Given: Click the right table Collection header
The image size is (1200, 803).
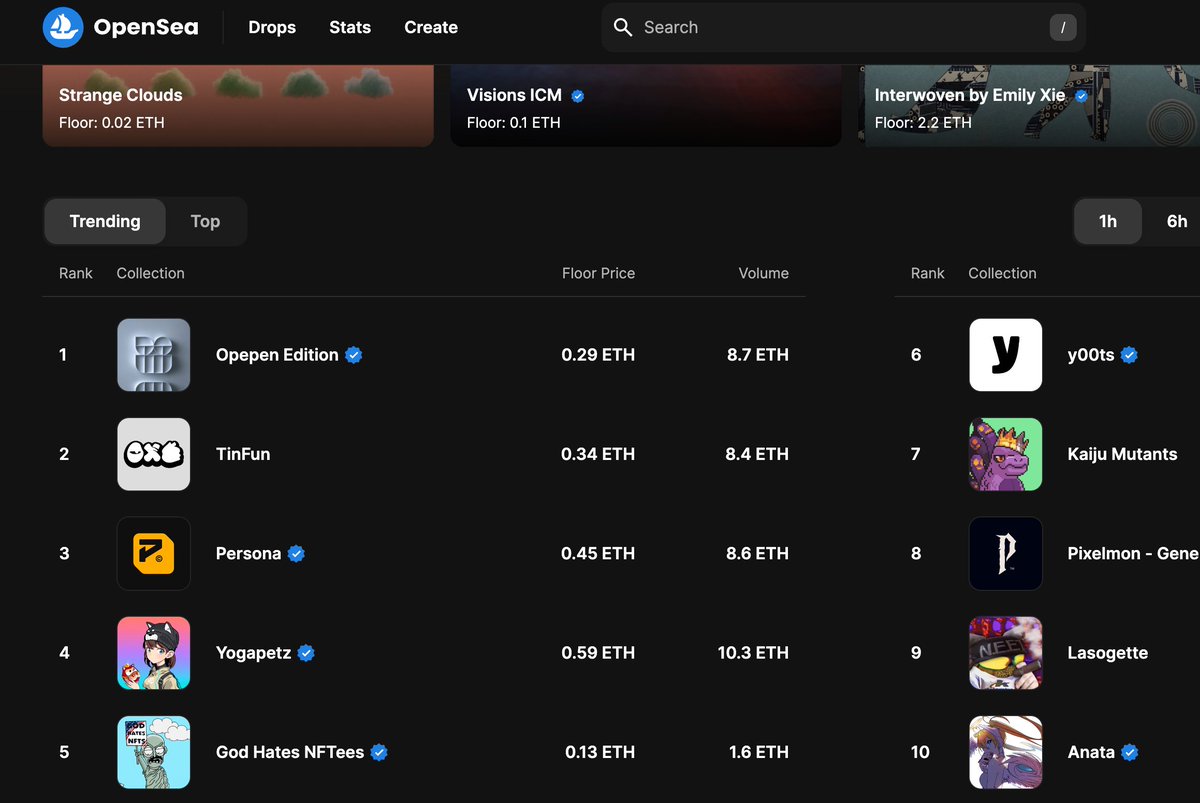Looking at the screenshot, I should point(1002,273).
